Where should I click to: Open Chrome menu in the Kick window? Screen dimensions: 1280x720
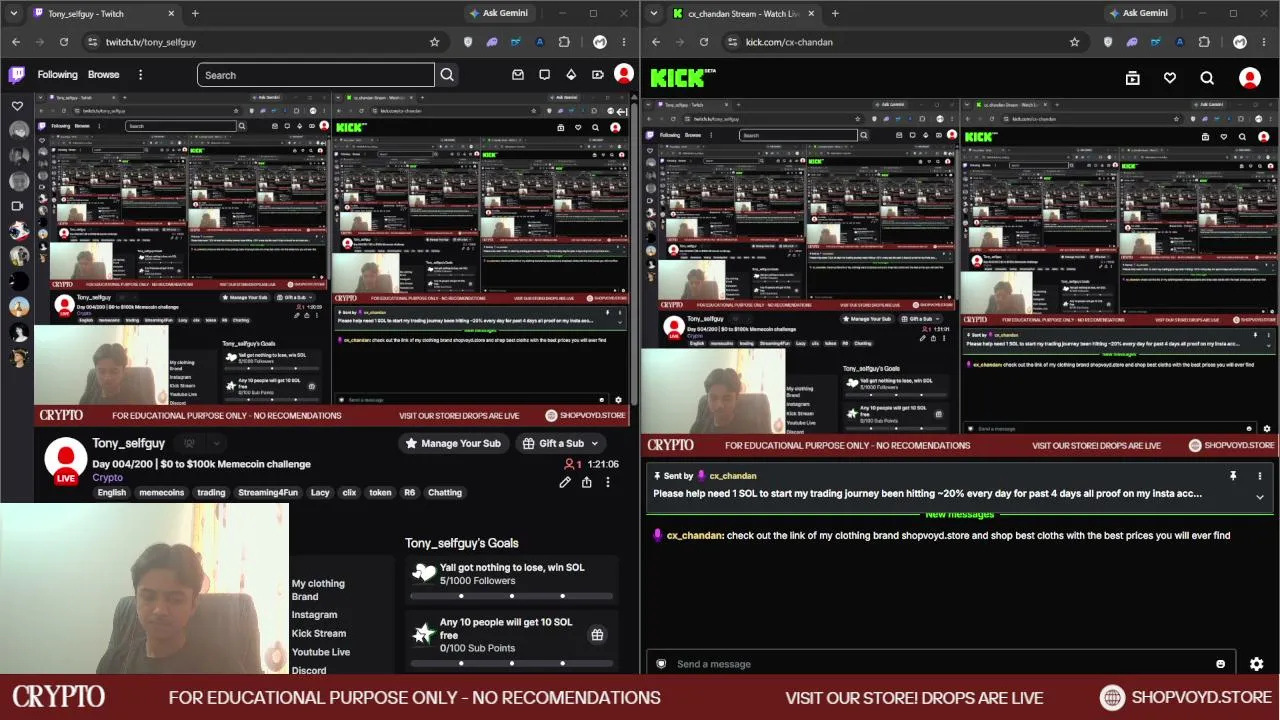pyautogui.click(x=1264, y=42)
